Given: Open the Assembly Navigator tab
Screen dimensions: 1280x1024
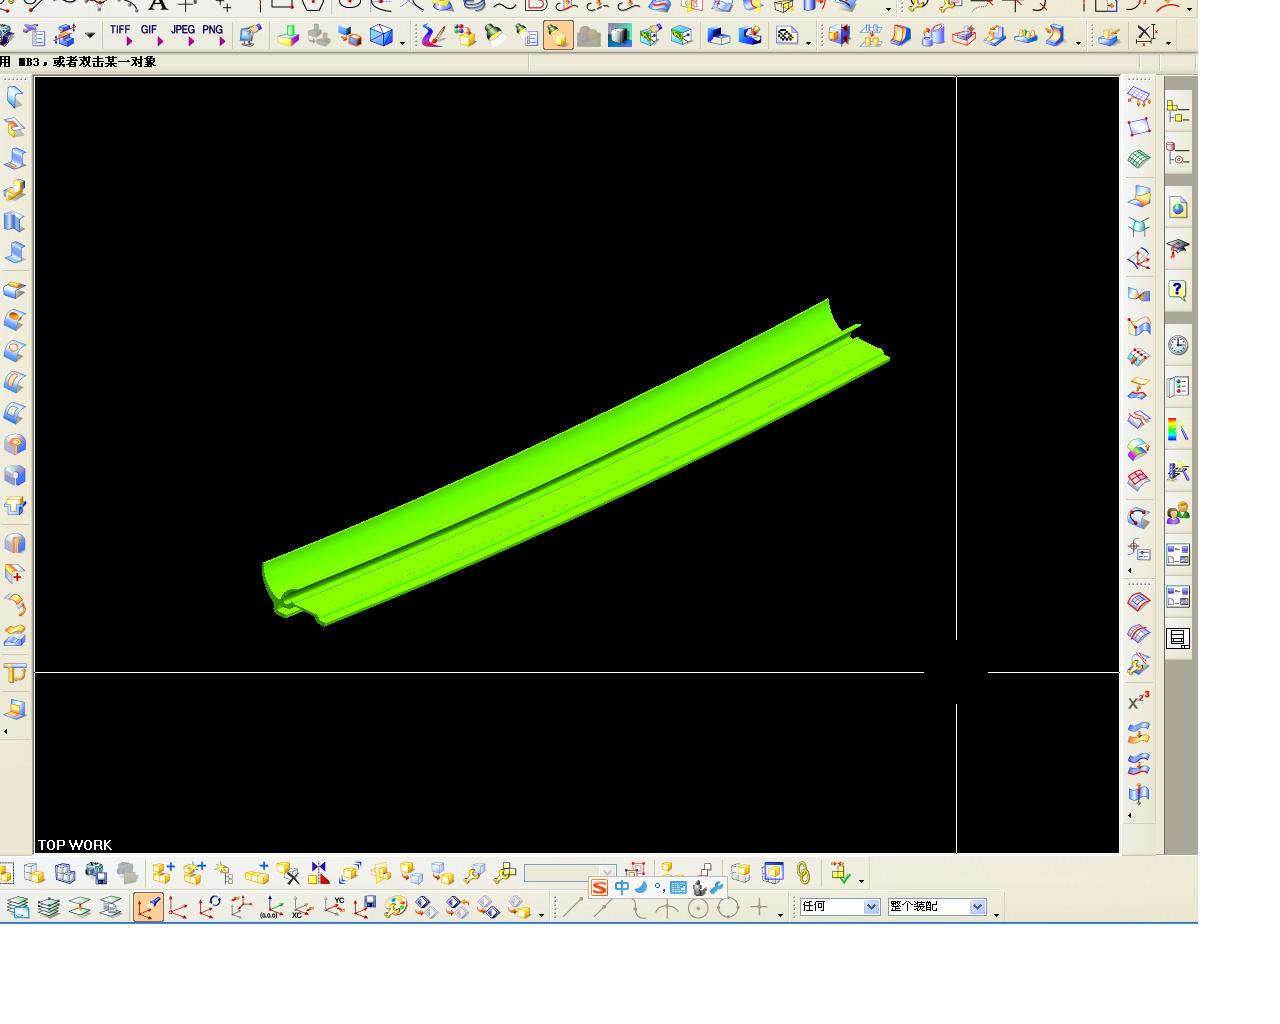Looking at the screenshot, I should [1178, 113].
